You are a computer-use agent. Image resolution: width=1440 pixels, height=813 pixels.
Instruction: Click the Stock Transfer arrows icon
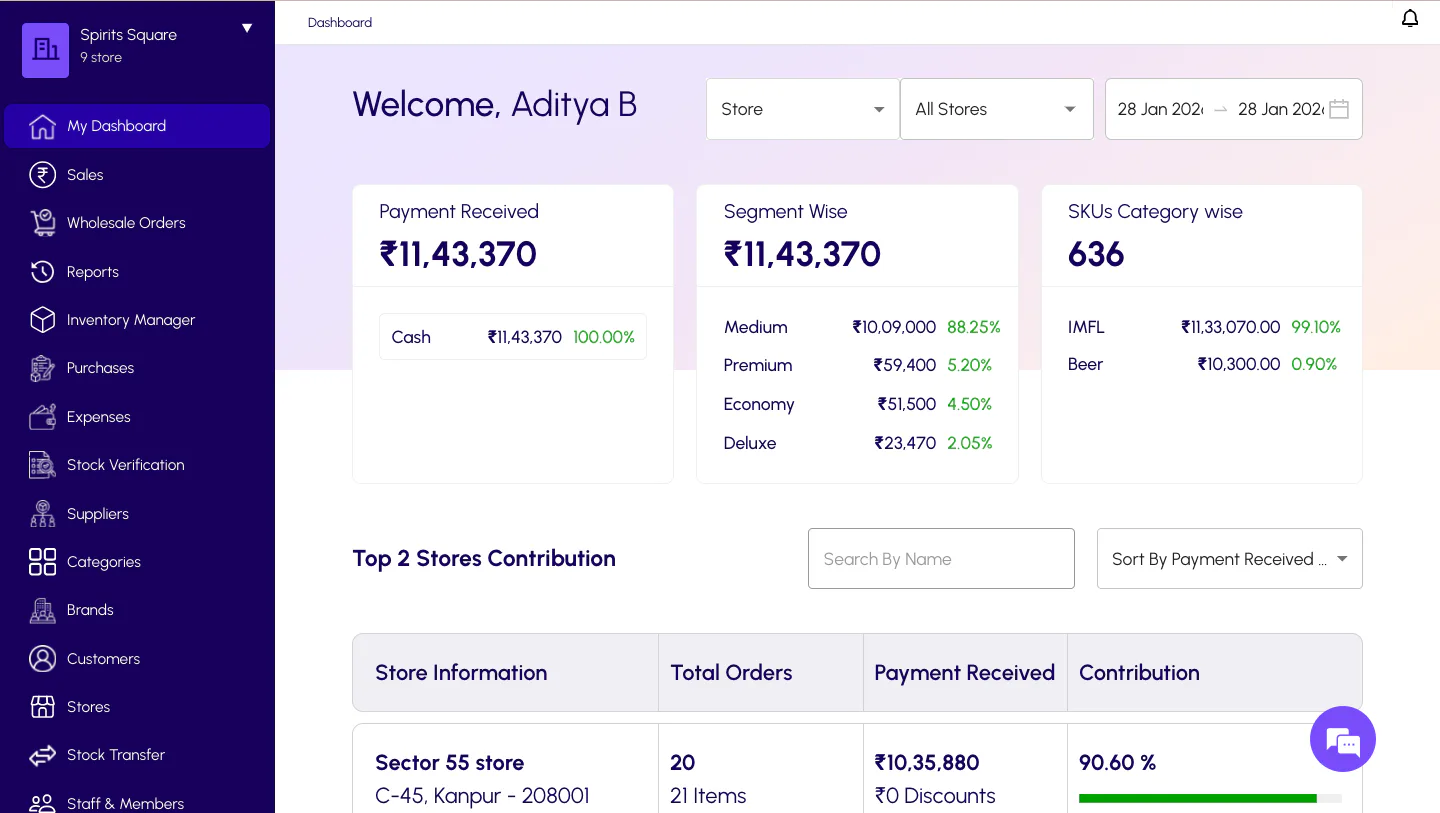click(x=42, y=755)
